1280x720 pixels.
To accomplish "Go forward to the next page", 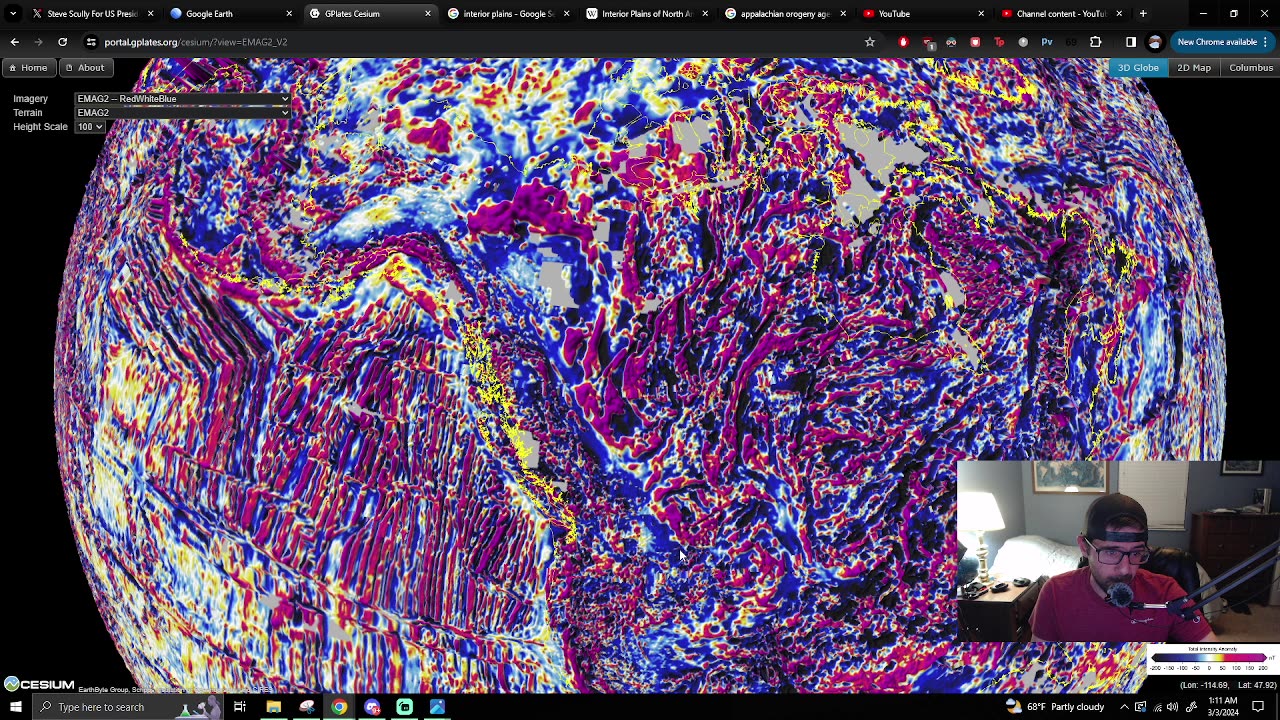I will 38,42.
